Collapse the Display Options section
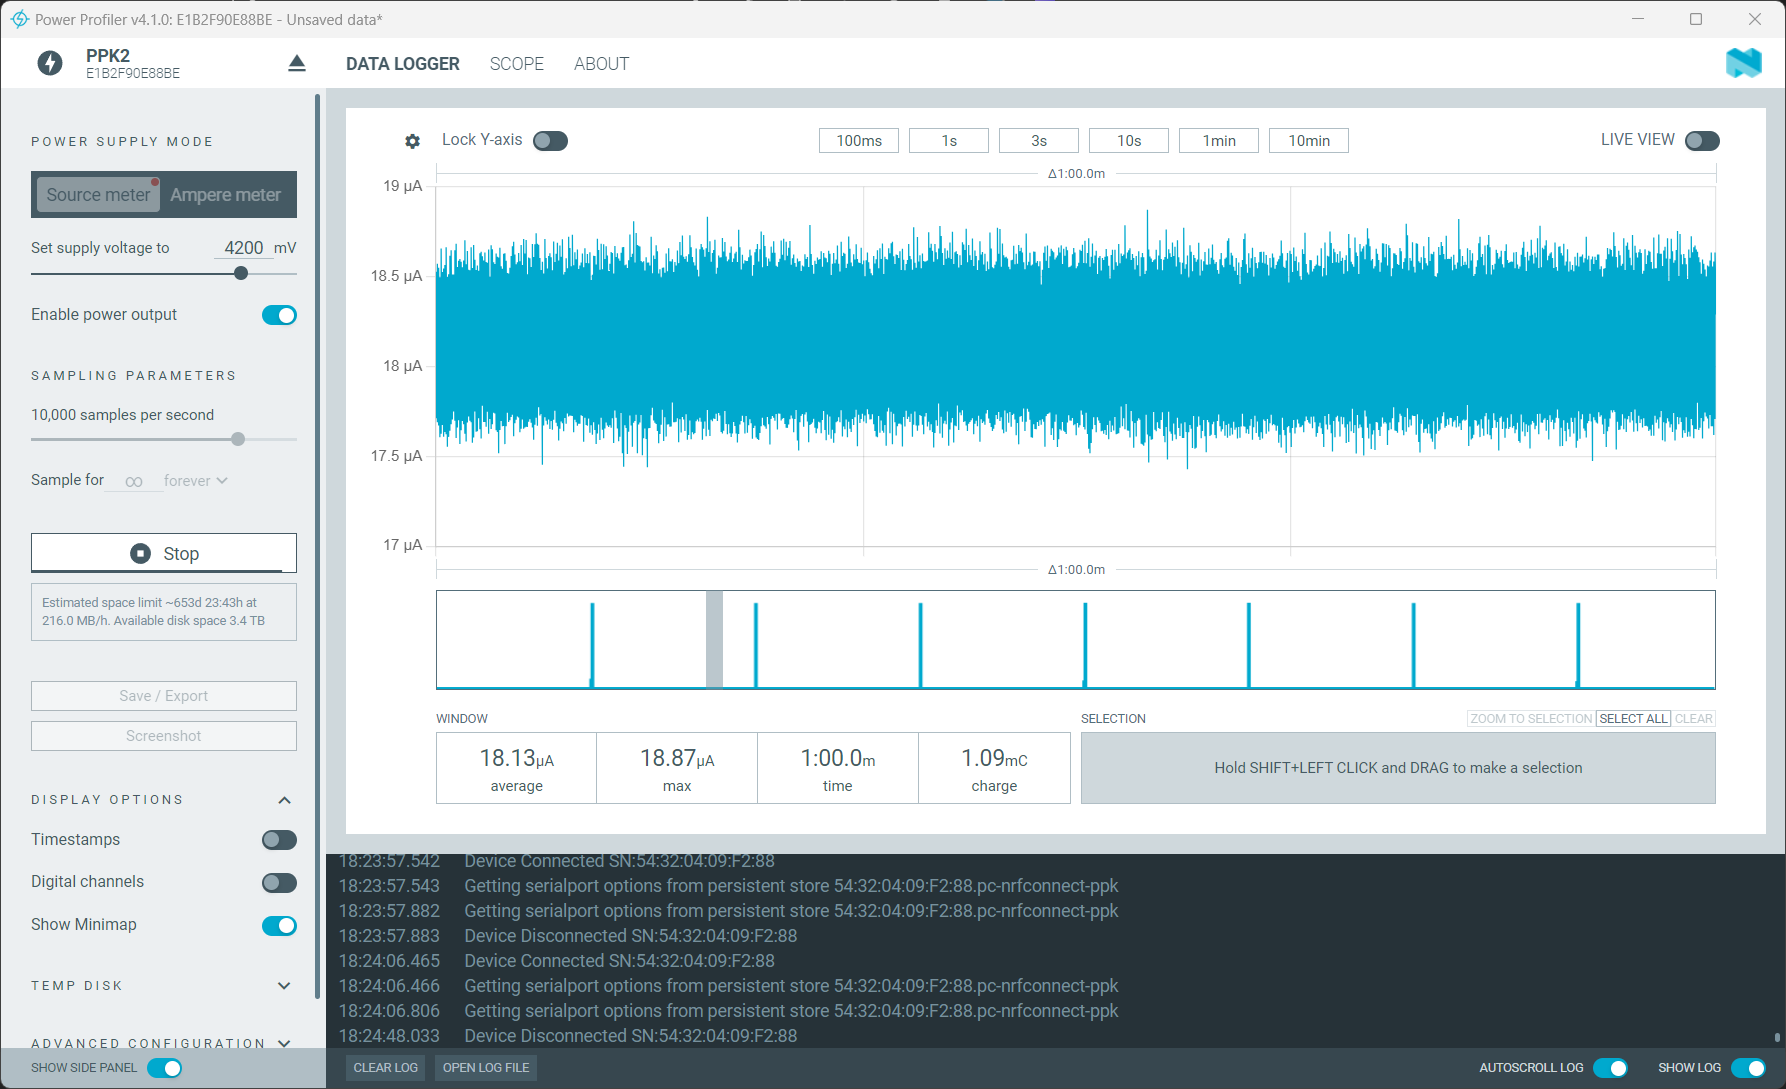Screen dimensions: 1786x1089 tap(284, 800)
